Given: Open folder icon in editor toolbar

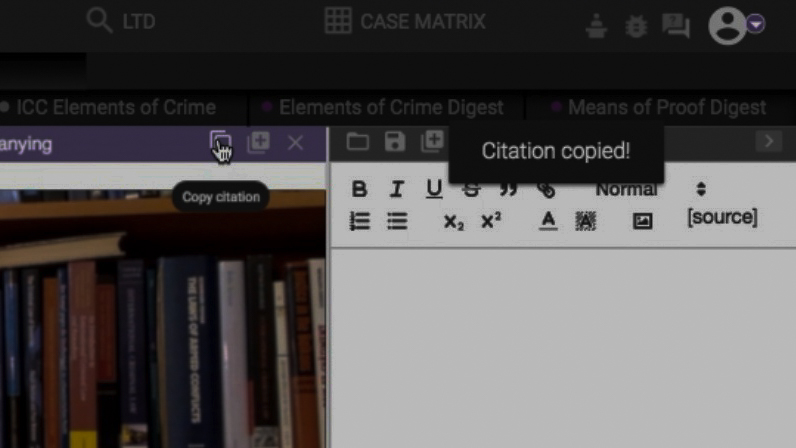Looking at the screenshot, I should click(x=357, y=141).
